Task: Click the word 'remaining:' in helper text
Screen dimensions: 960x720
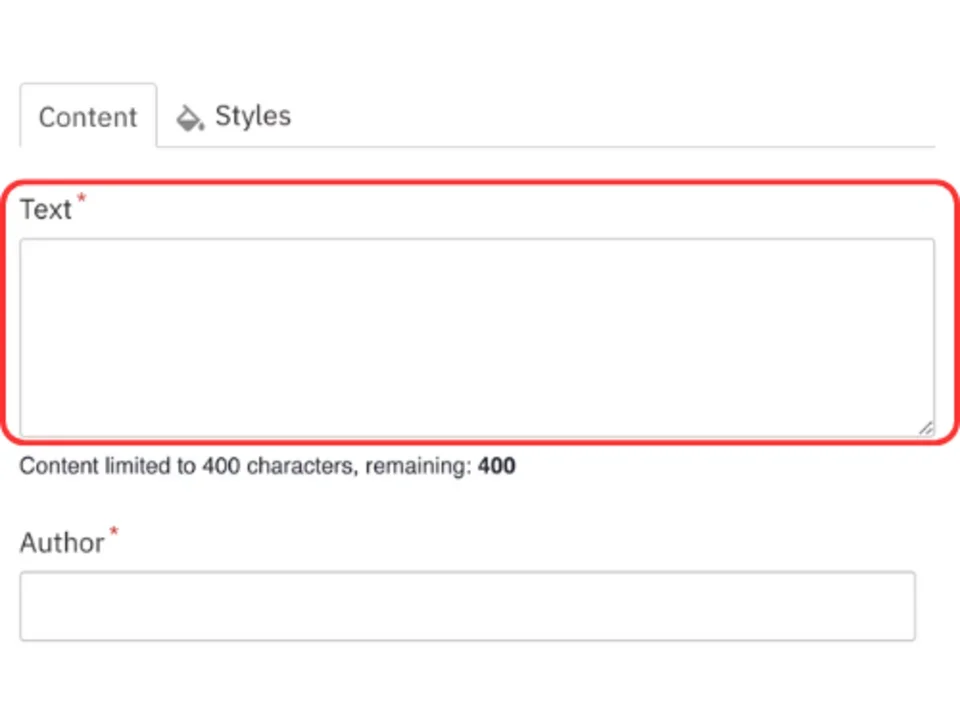Action: click(418, 466)
